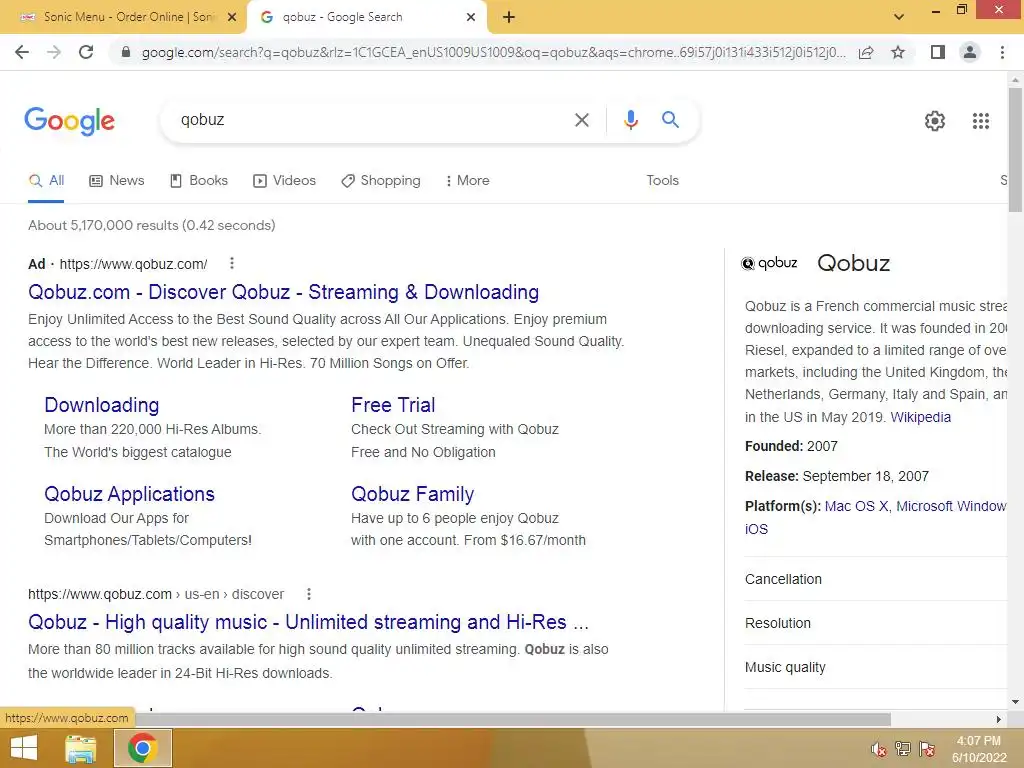The image size is (1024, 768).
Task: Open the Qobuz Family sitelink
Action: click(x=413, y=494)
